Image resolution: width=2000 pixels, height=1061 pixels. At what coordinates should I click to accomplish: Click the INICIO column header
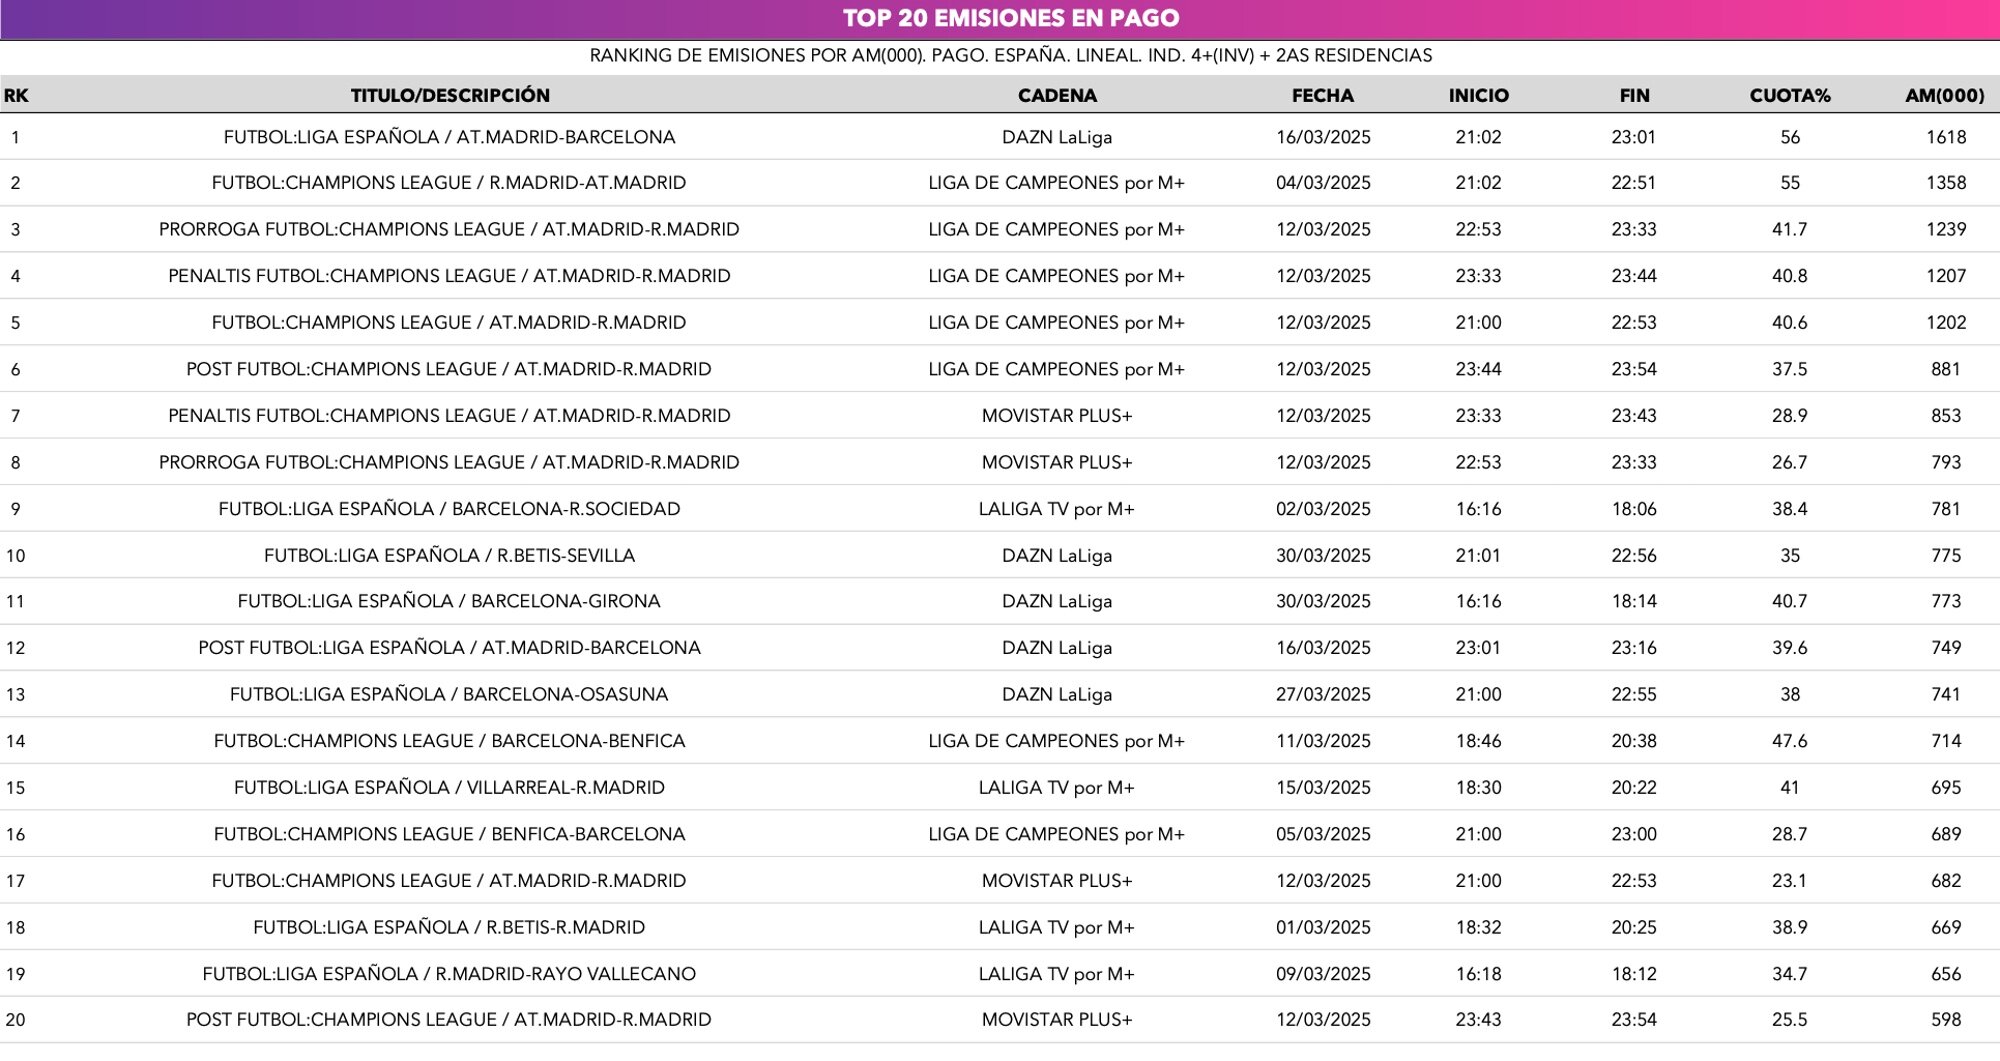1478,95
